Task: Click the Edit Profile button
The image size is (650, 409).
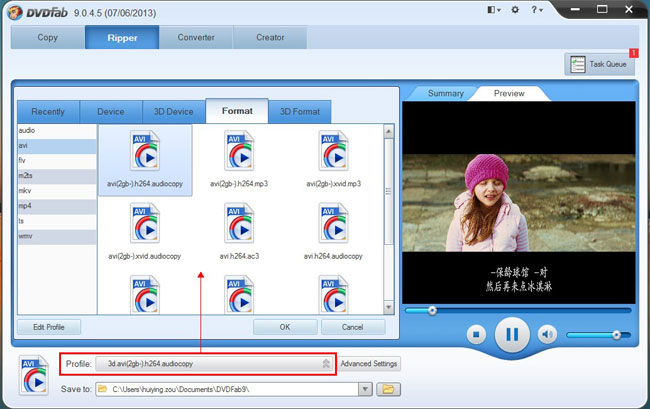Action: coord(49,327)
